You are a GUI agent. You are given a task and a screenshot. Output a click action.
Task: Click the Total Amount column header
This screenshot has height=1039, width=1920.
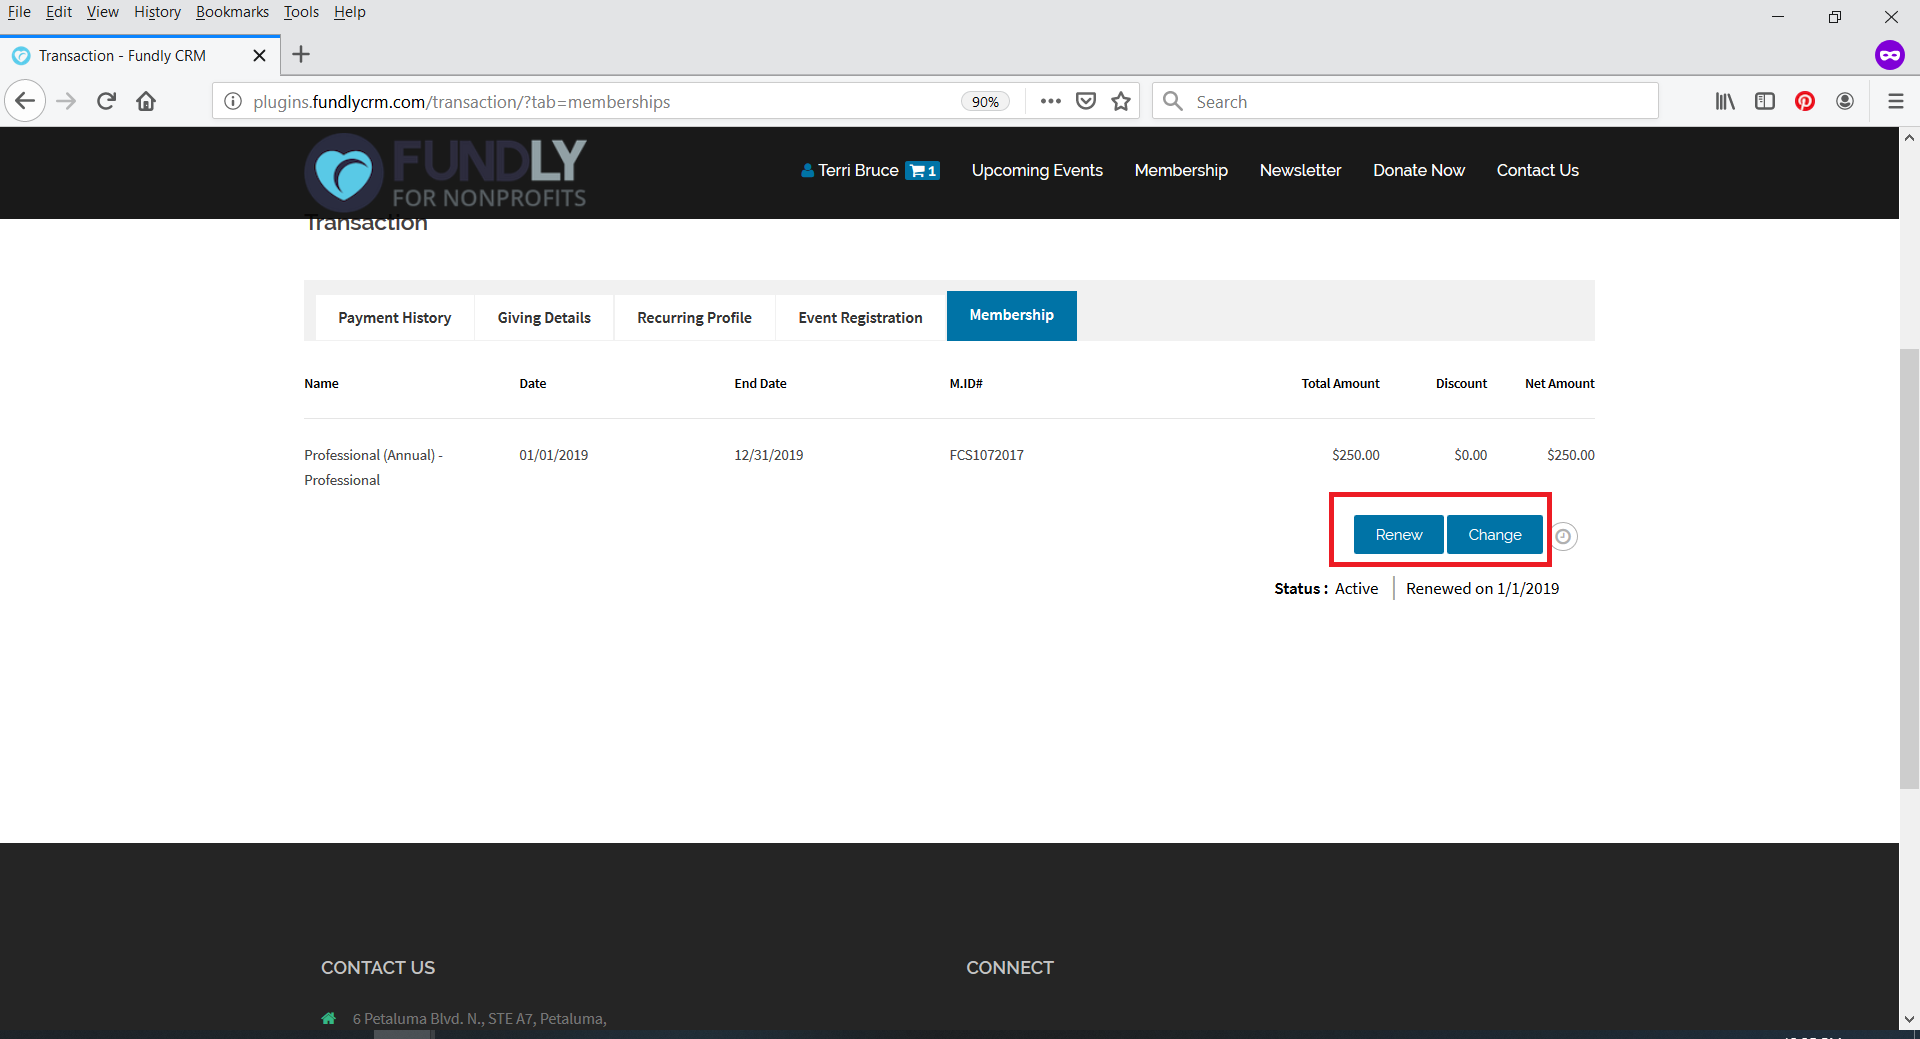click(1340, 384)
